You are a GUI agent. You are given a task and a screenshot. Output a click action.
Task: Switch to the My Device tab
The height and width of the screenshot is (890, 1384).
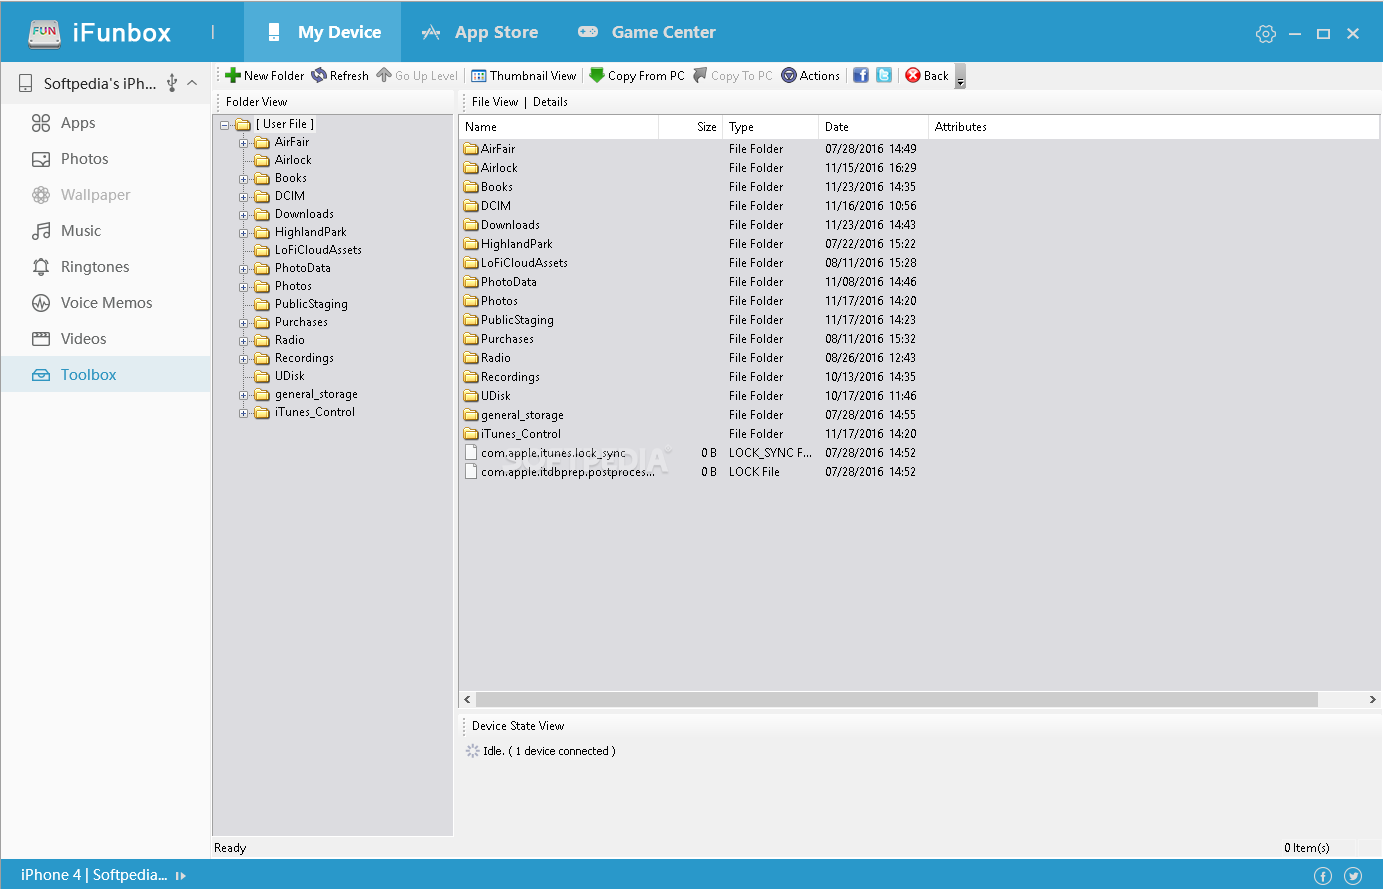point(323,32)
